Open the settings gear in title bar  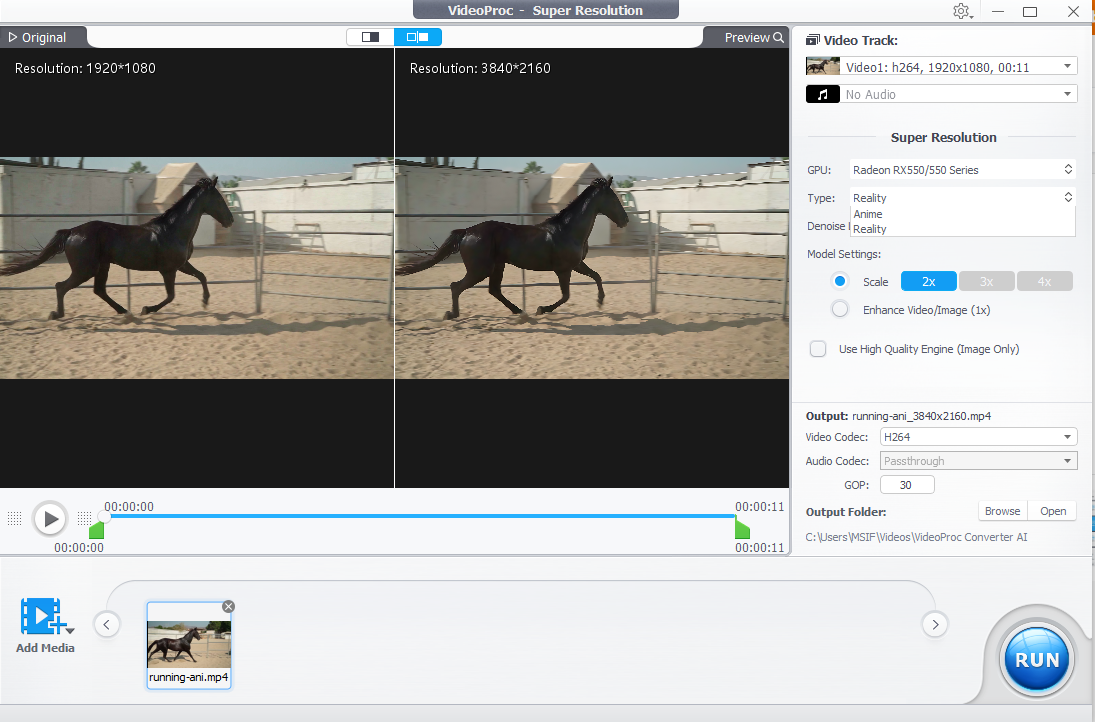[x=961, y=11]
